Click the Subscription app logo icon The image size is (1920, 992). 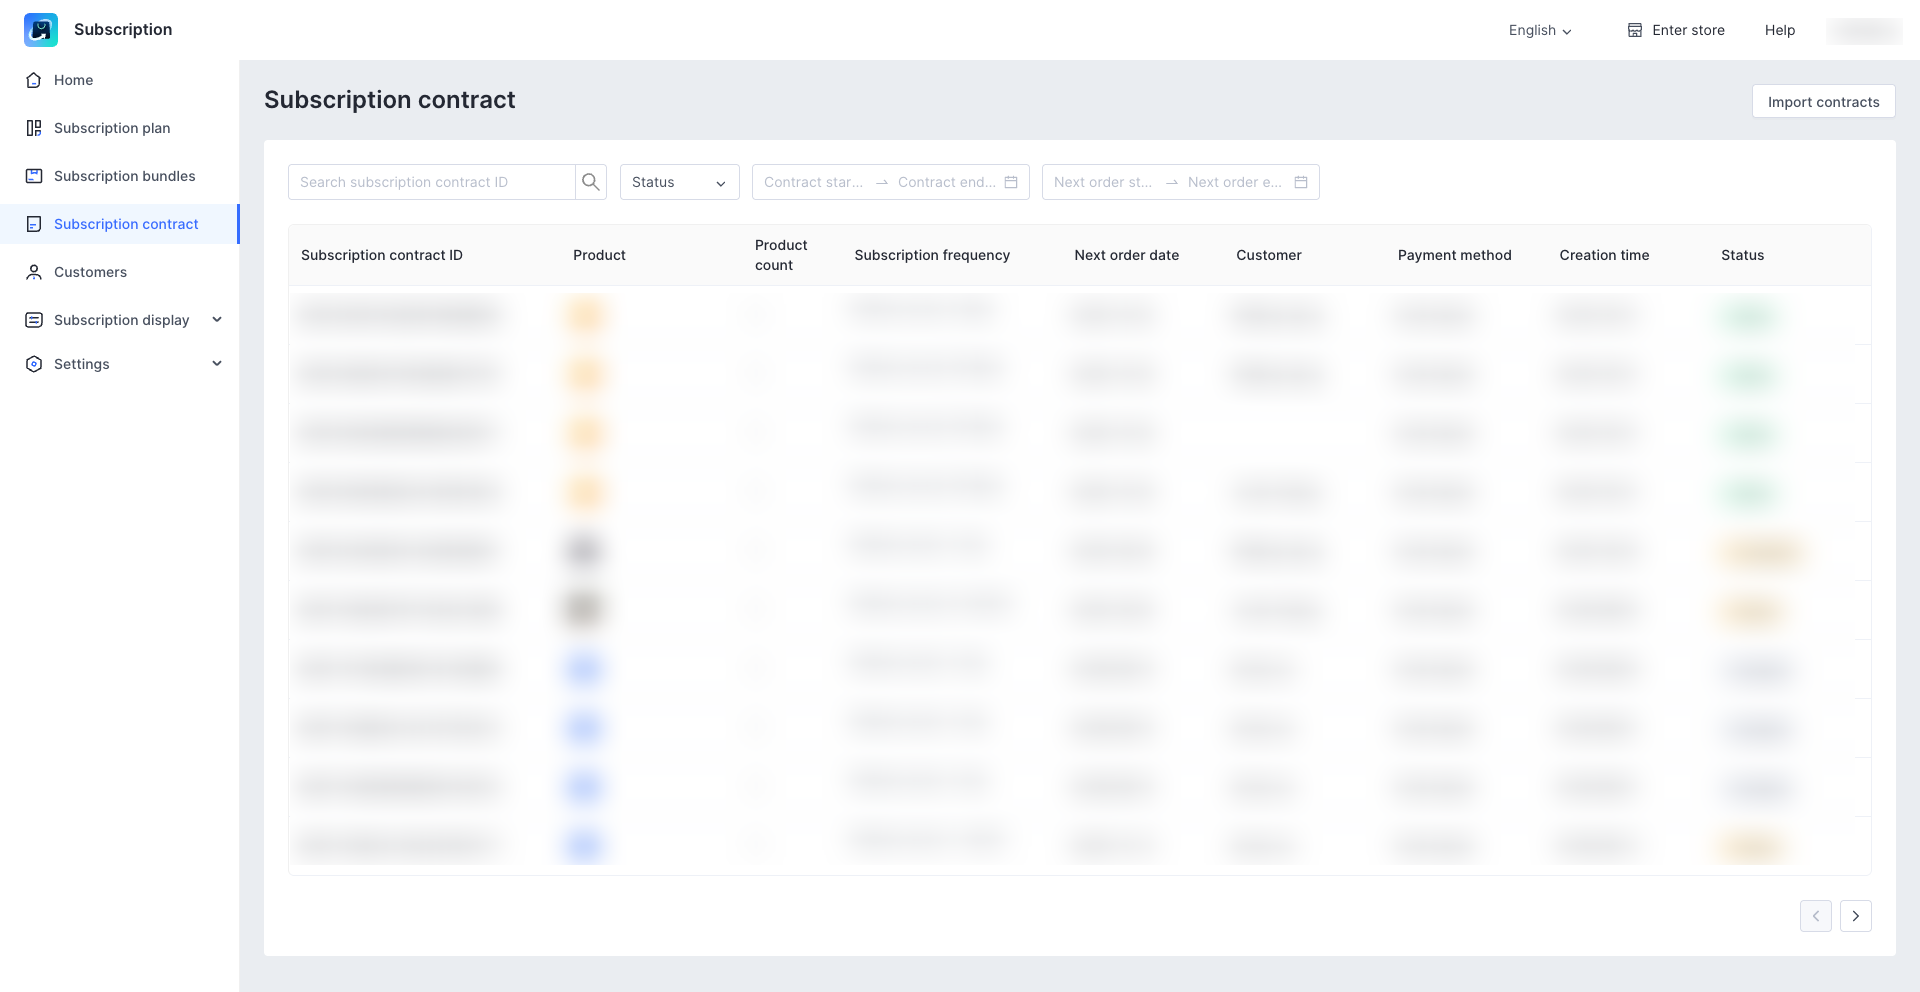41,30
